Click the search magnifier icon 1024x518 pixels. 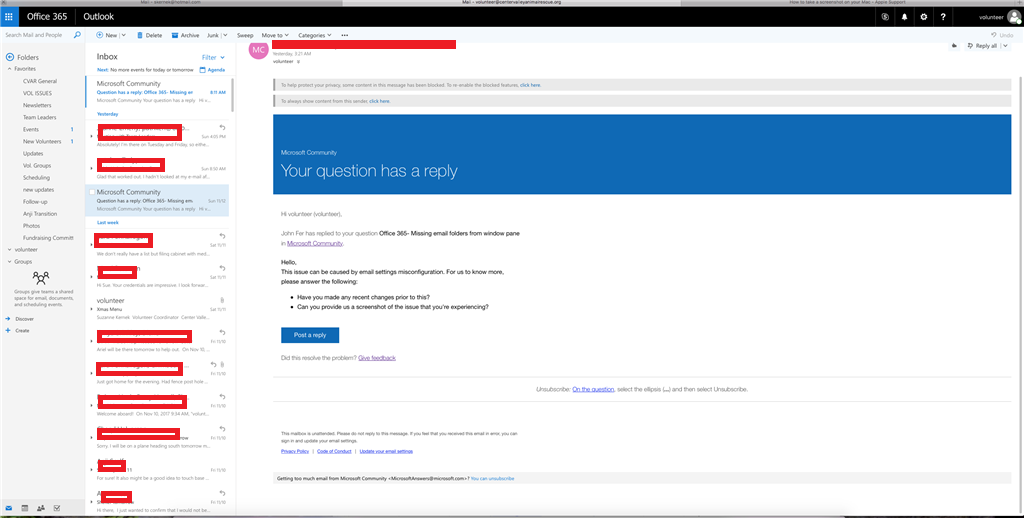[x=77, y=35]
